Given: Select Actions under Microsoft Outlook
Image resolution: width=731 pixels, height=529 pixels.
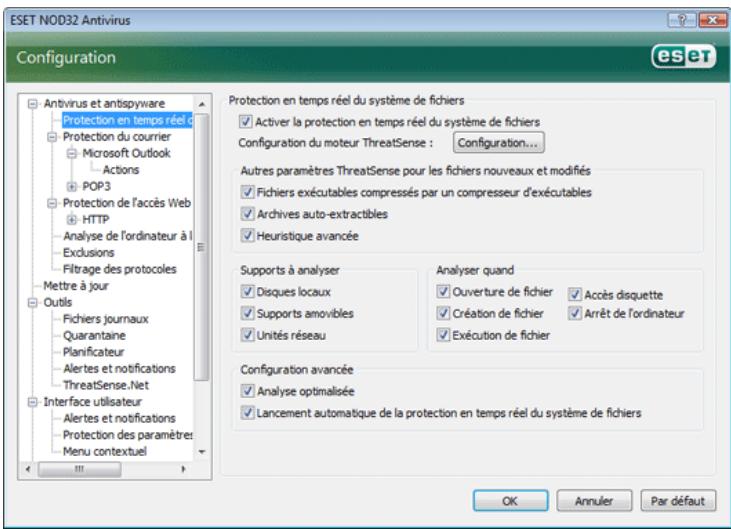Looking at the screenshot, I should (121, 170).
